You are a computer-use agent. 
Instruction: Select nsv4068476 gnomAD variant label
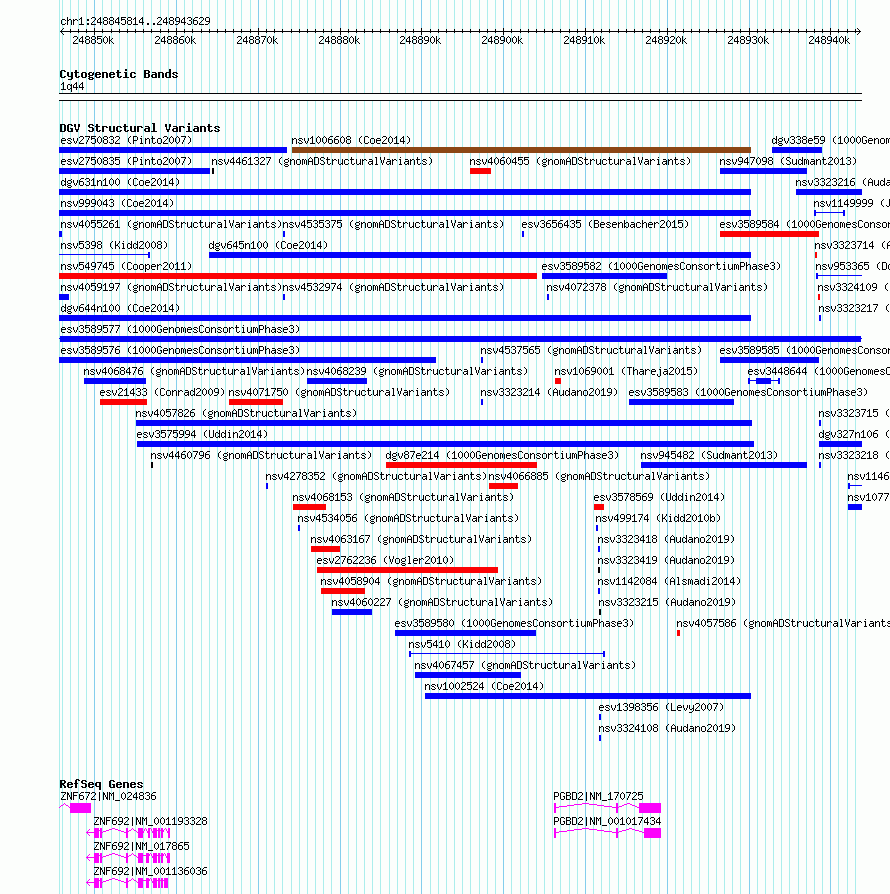pyautogui.click(x=194, y=371)
